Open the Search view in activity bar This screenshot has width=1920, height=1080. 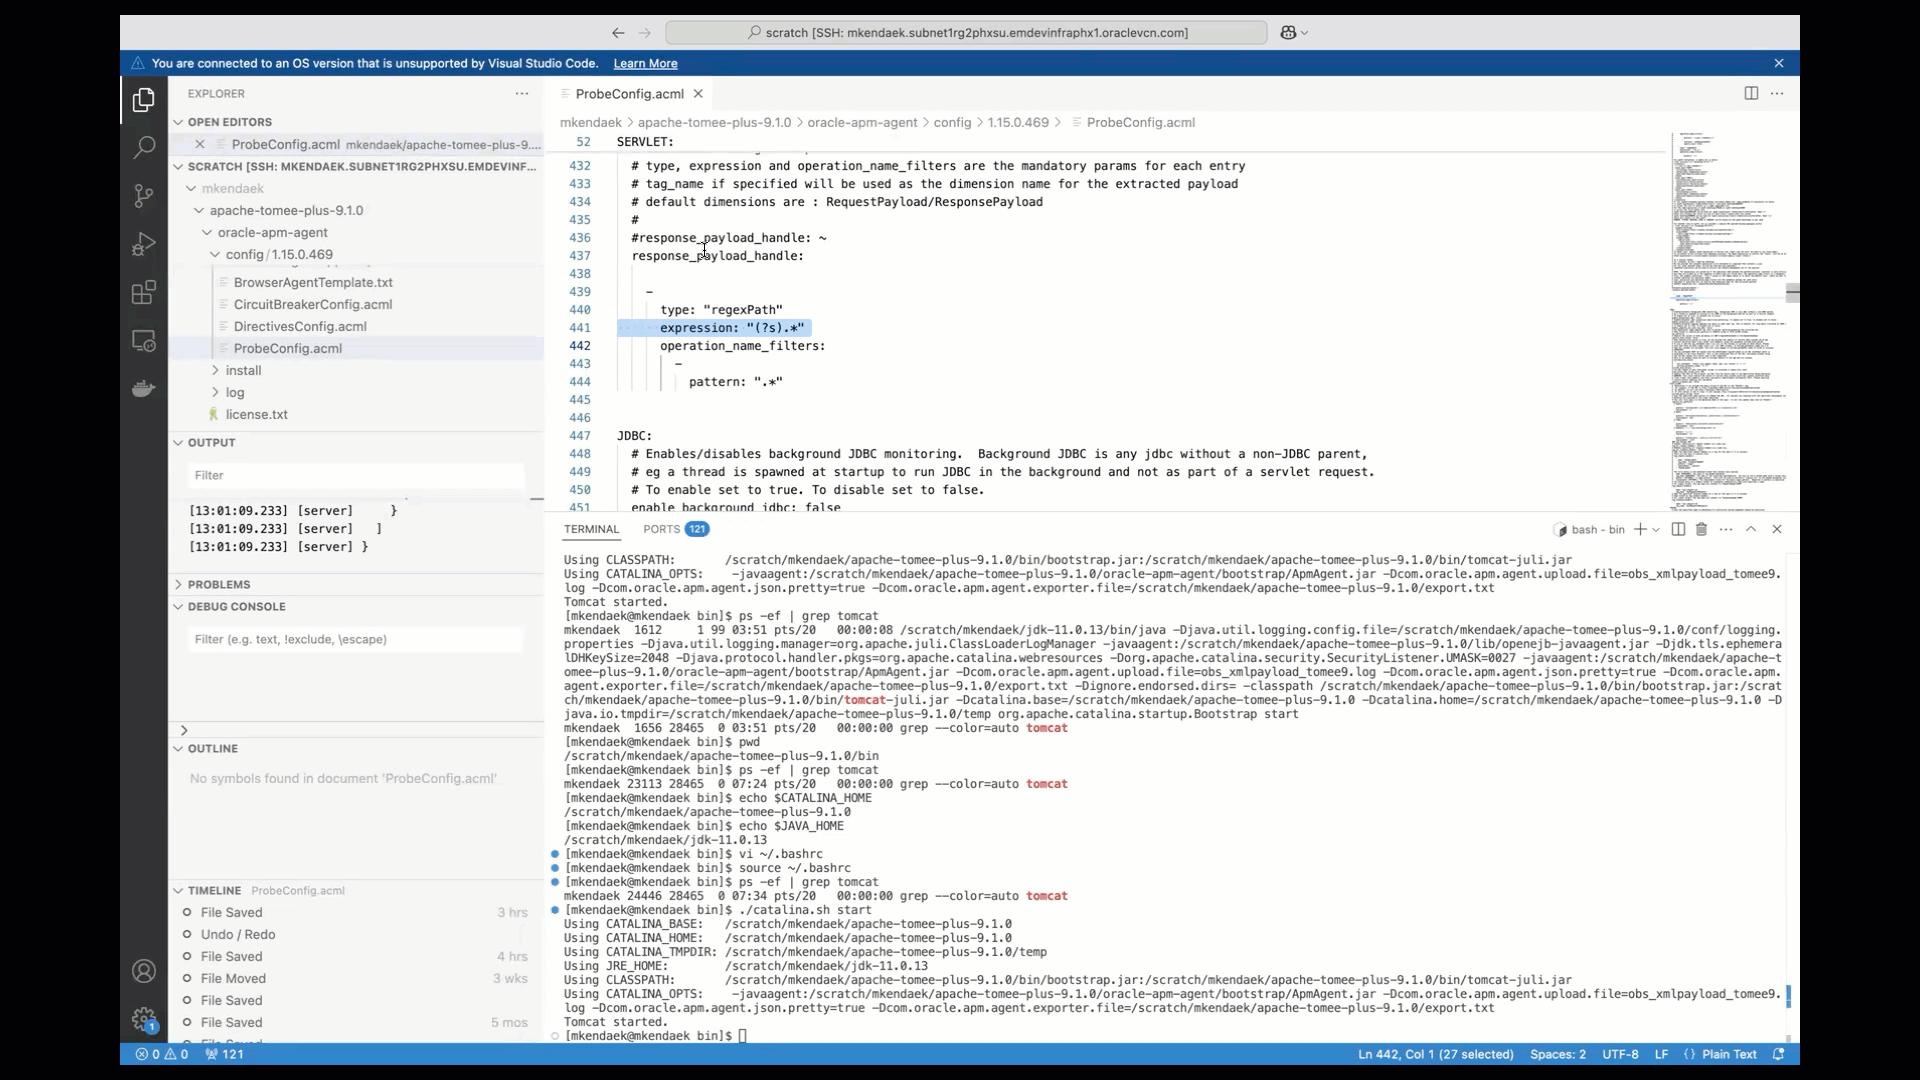tap(144, 147)
